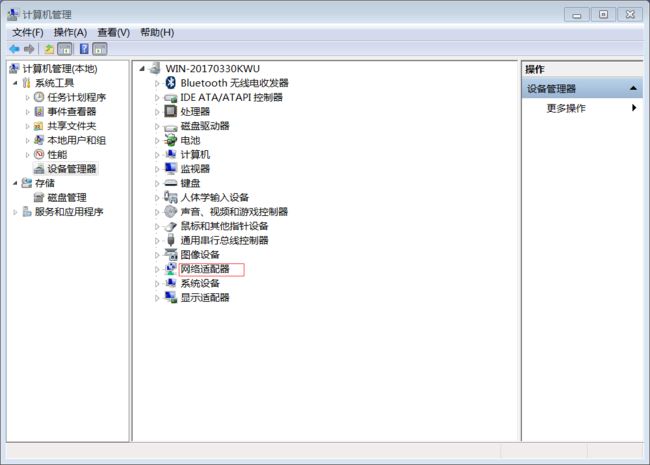Select the 图像设备 label
Image resolution: width=650 pixels, height=465 pixels.
(200, 254)
